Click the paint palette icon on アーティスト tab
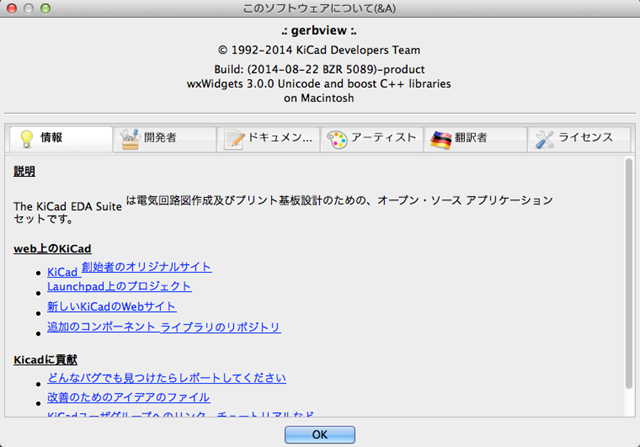640x447 pixels. [x=337, y=140]
